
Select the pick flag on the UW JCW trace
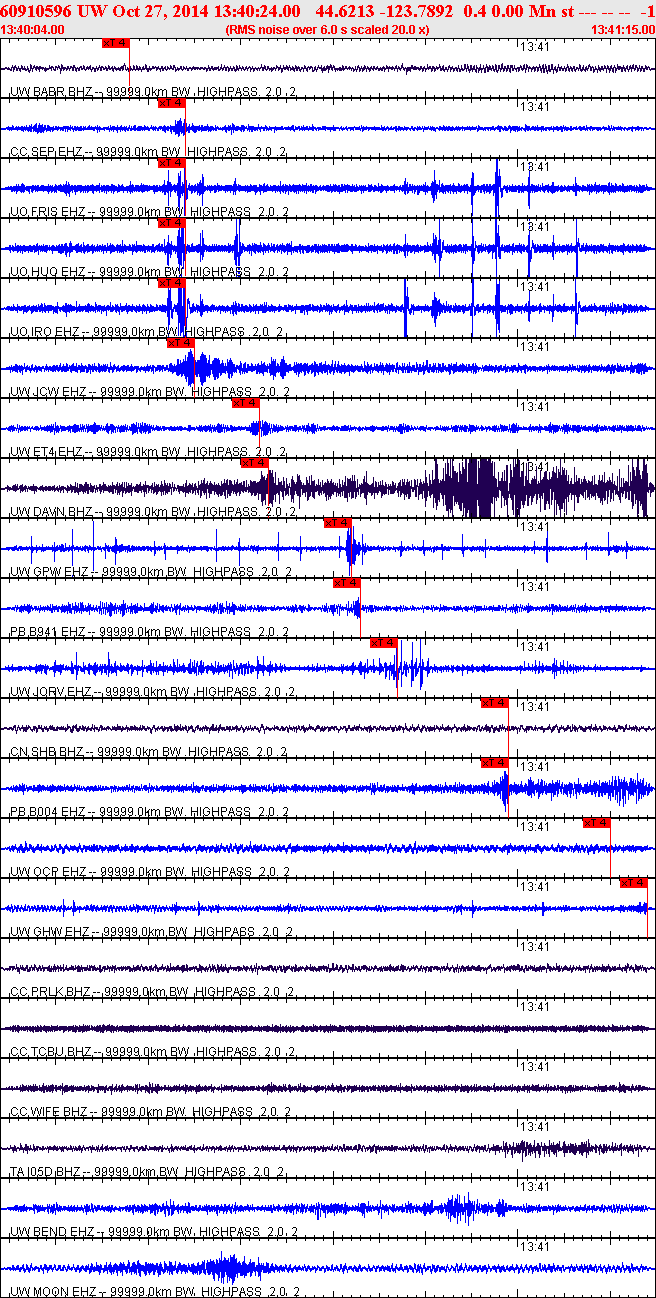point(180,343)
